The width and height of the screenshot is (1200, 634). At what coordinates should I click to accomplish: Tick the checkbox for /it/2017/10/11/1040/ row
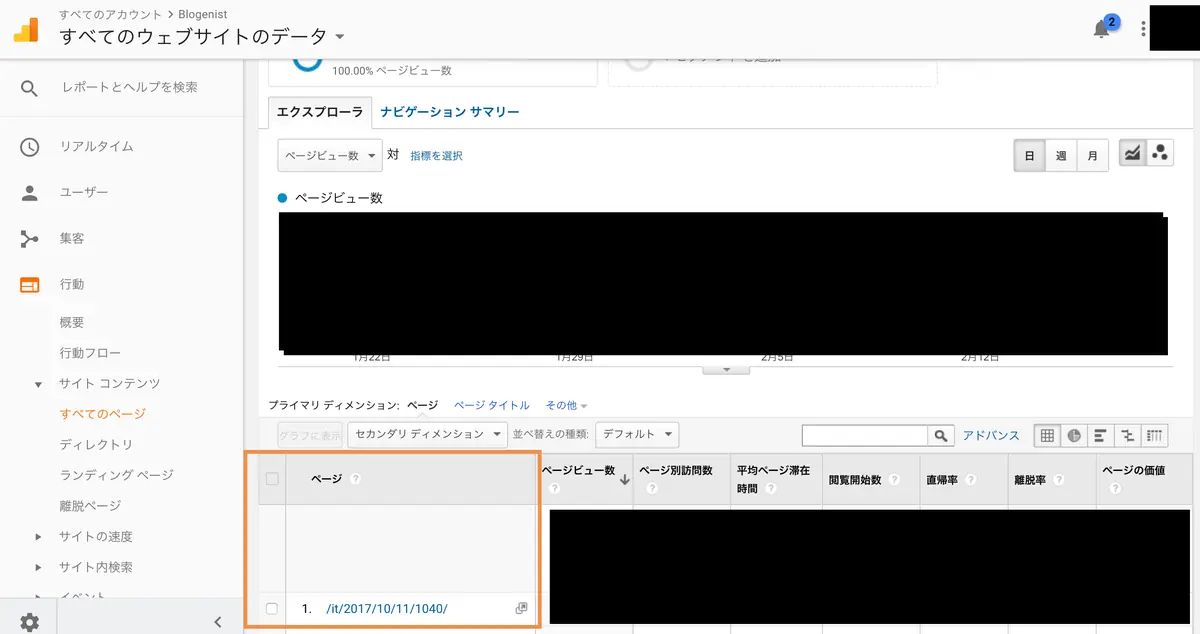tap(272, 609)
